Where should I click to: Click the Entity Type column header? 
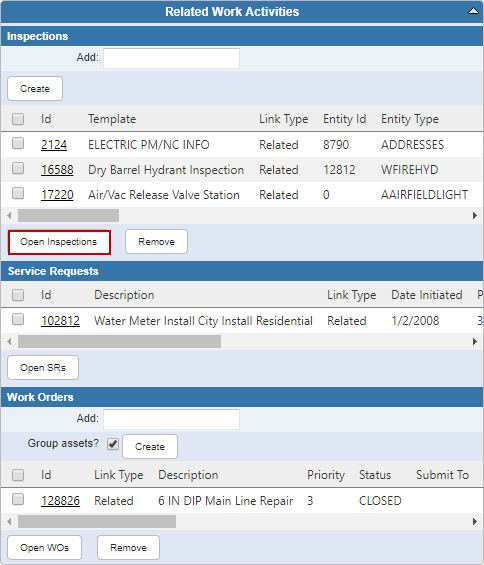410,119
